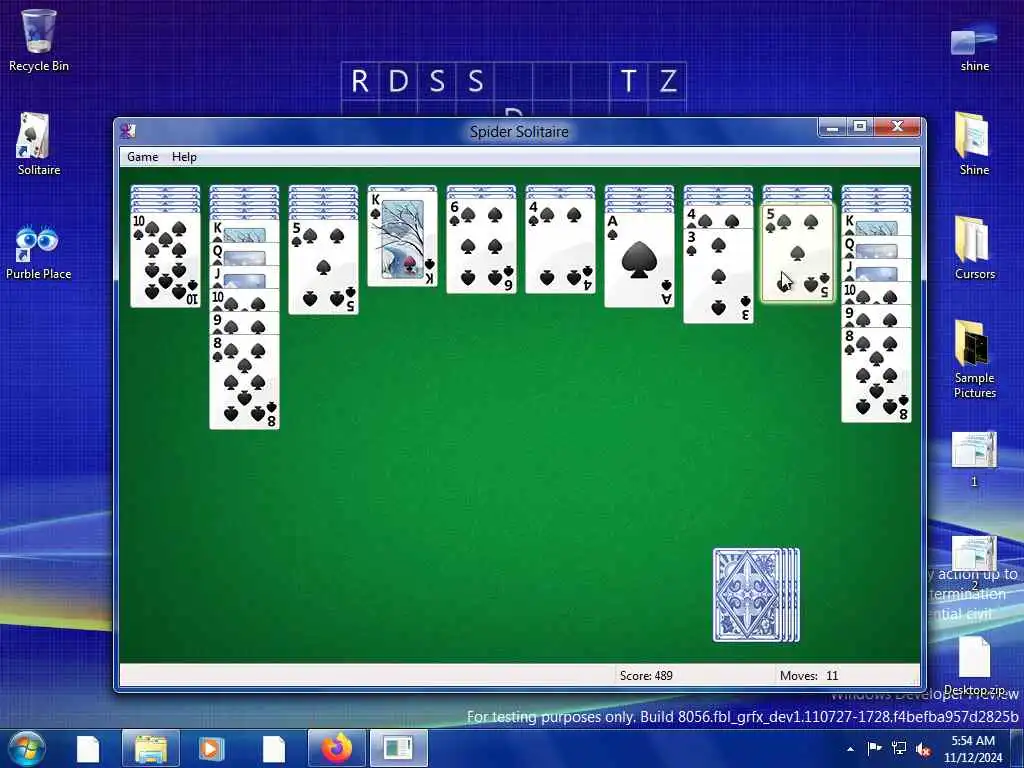Open the Windows Start button
Image resolution: width=1024 pixels, height=768 pixels.
point(26,748)
